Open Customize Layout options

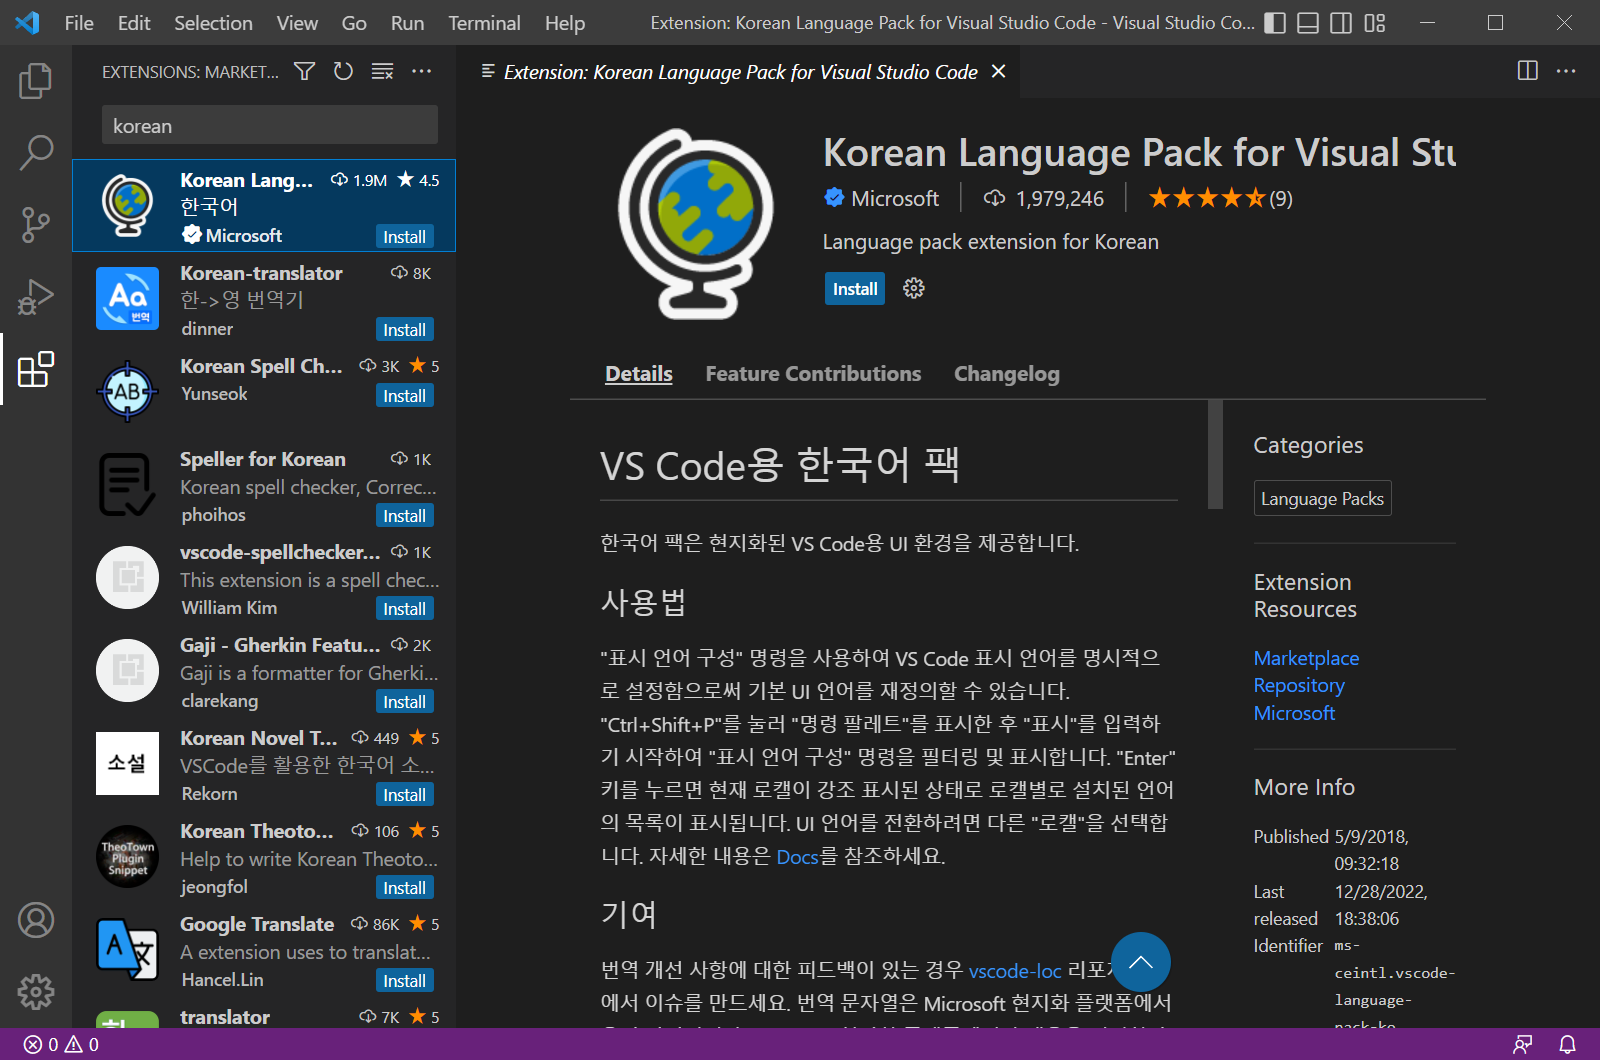(x=1375, y=23)
